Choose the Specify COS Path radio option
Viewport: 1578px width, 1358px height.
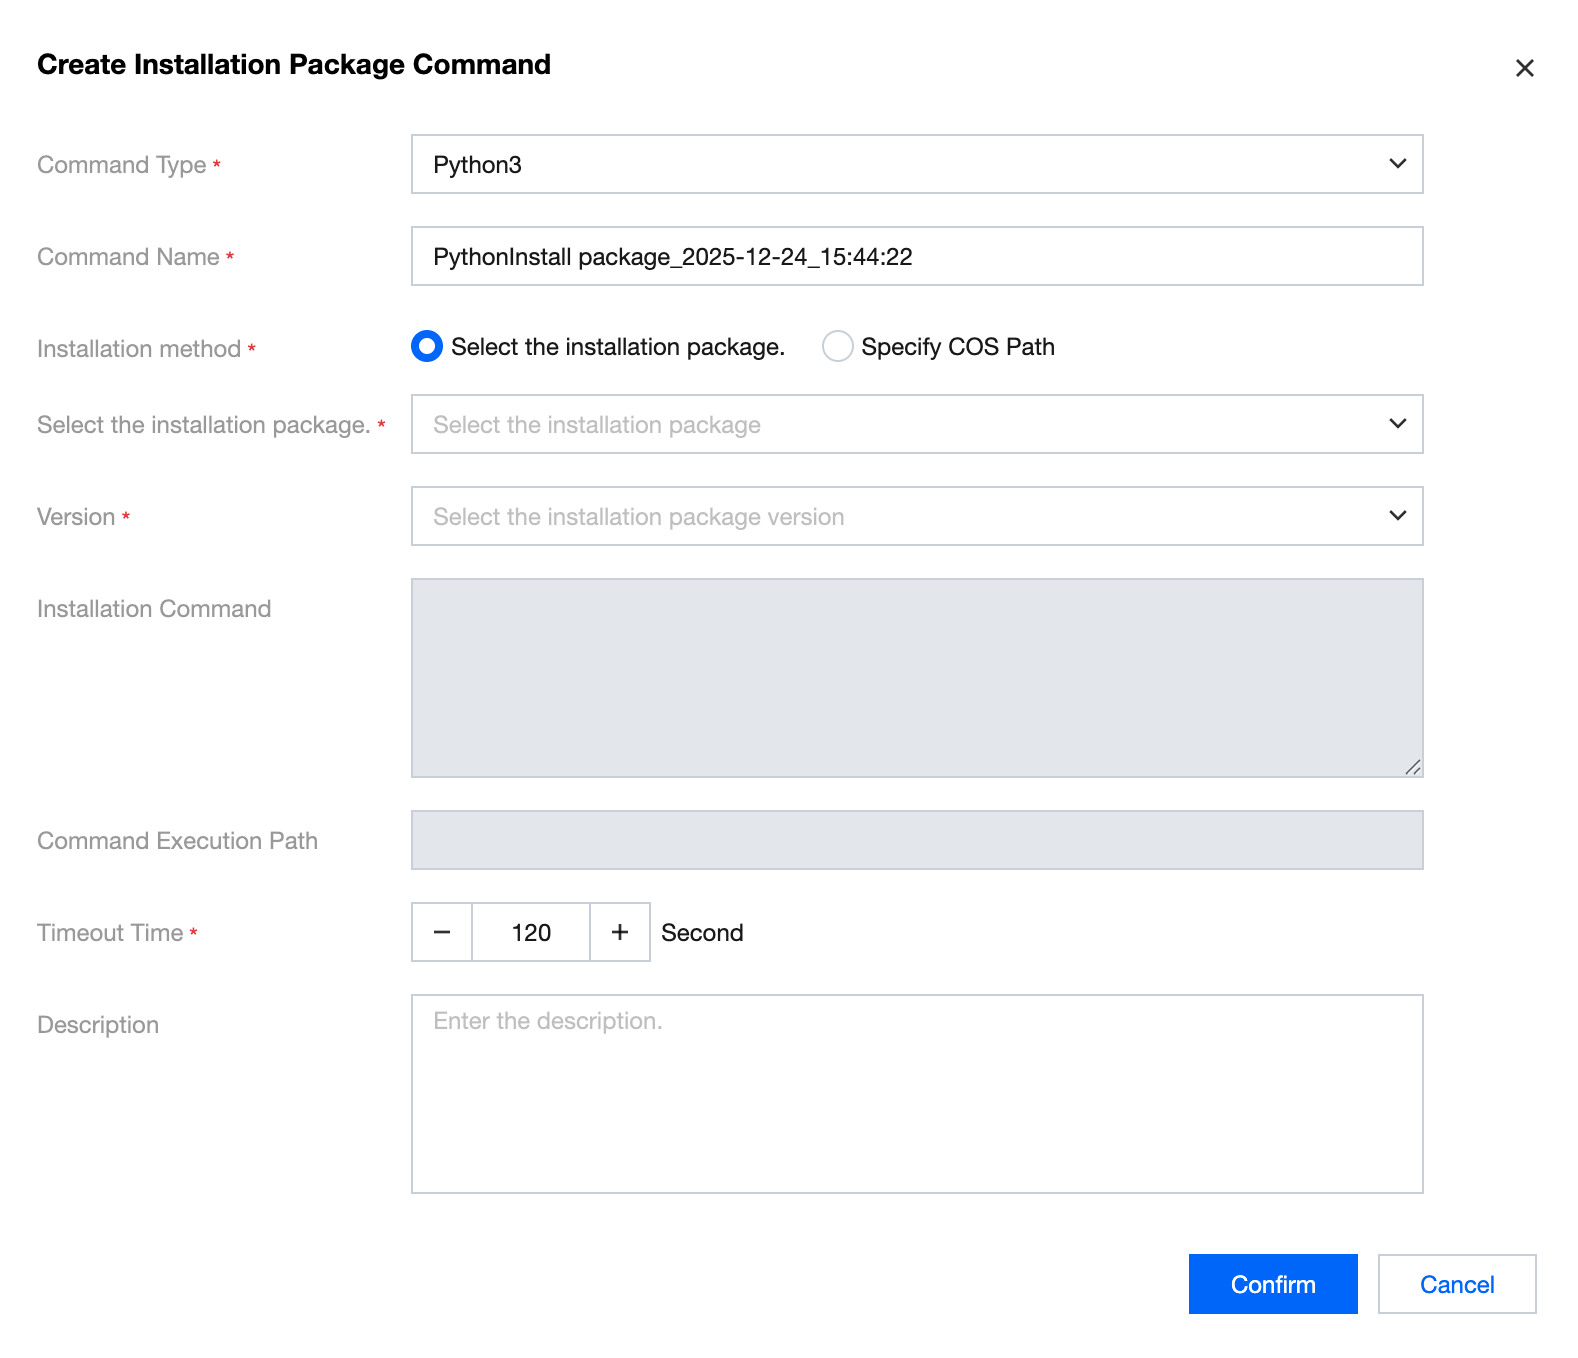837,347
